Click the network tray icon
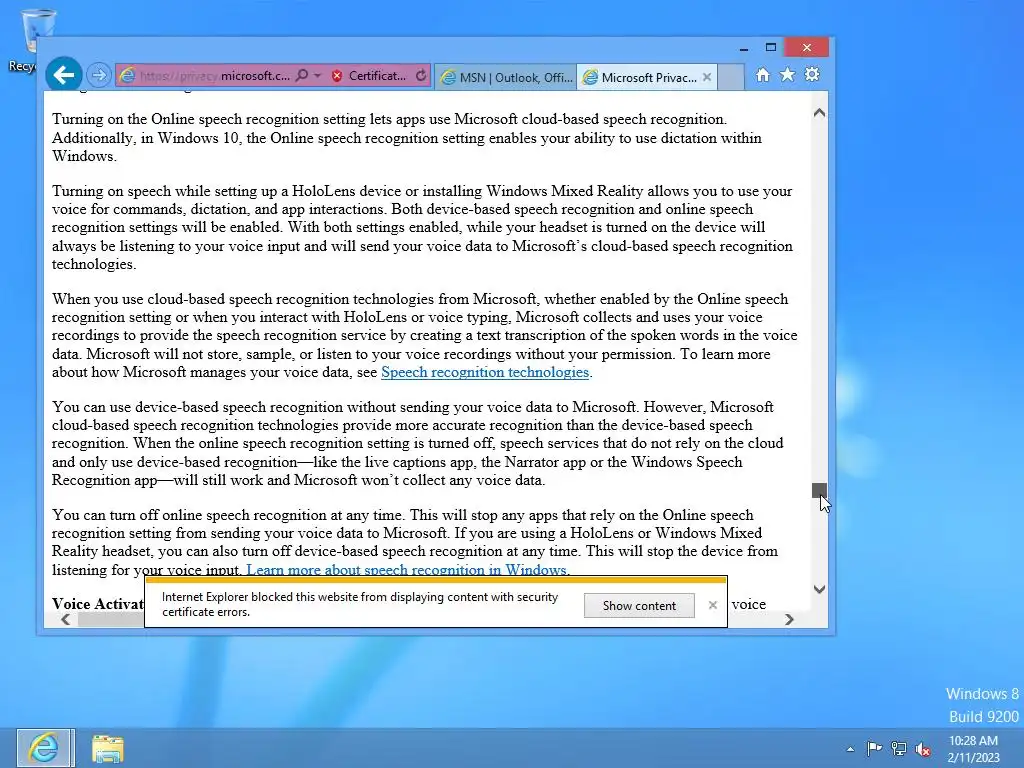1024x768 pixels. (899, 749)
